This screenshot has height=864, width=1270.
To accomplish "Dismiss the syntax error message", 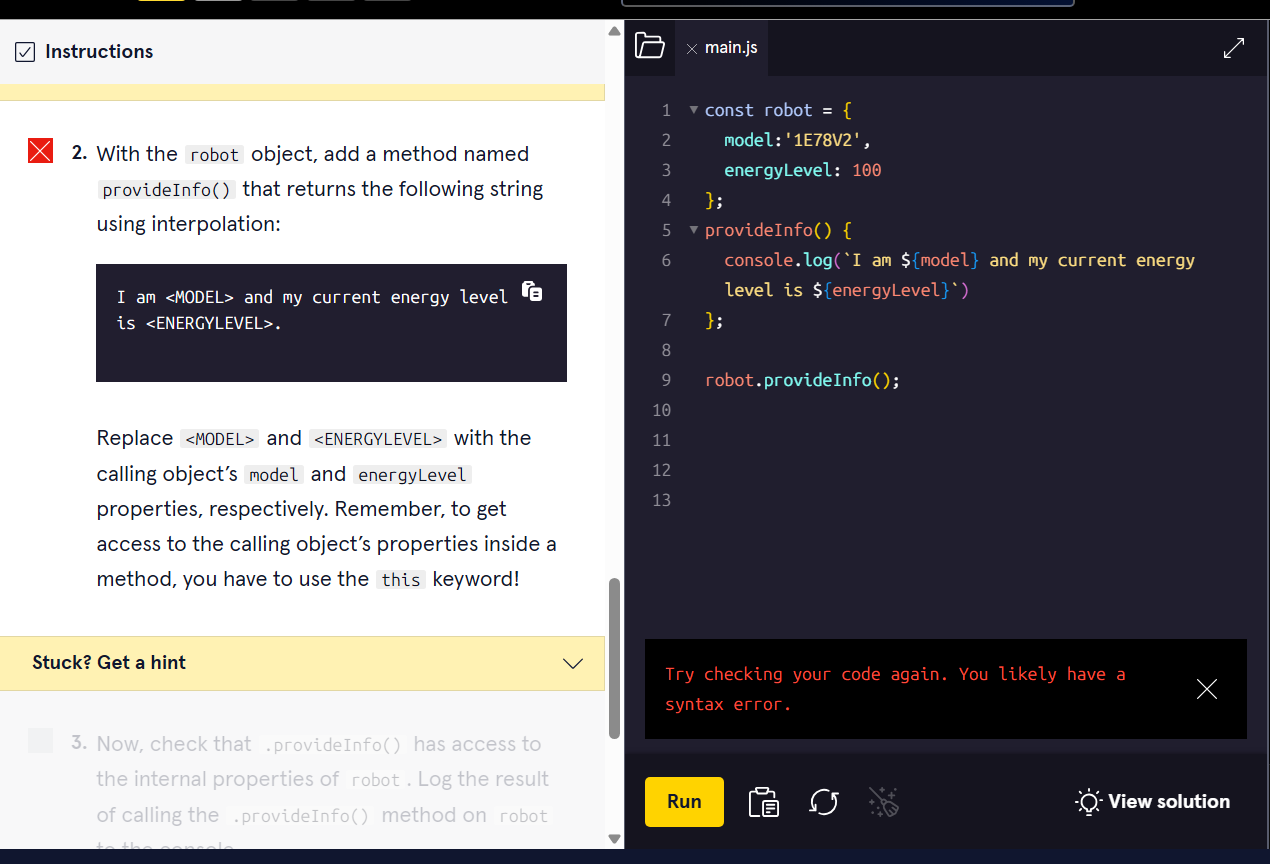I will point(1207,689).
